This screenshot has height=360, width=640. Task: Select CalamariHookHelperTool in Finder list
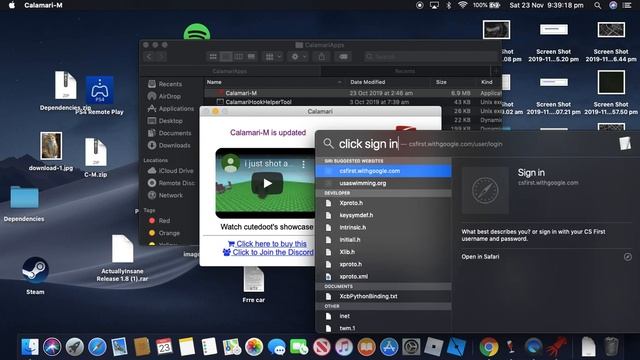353,102
